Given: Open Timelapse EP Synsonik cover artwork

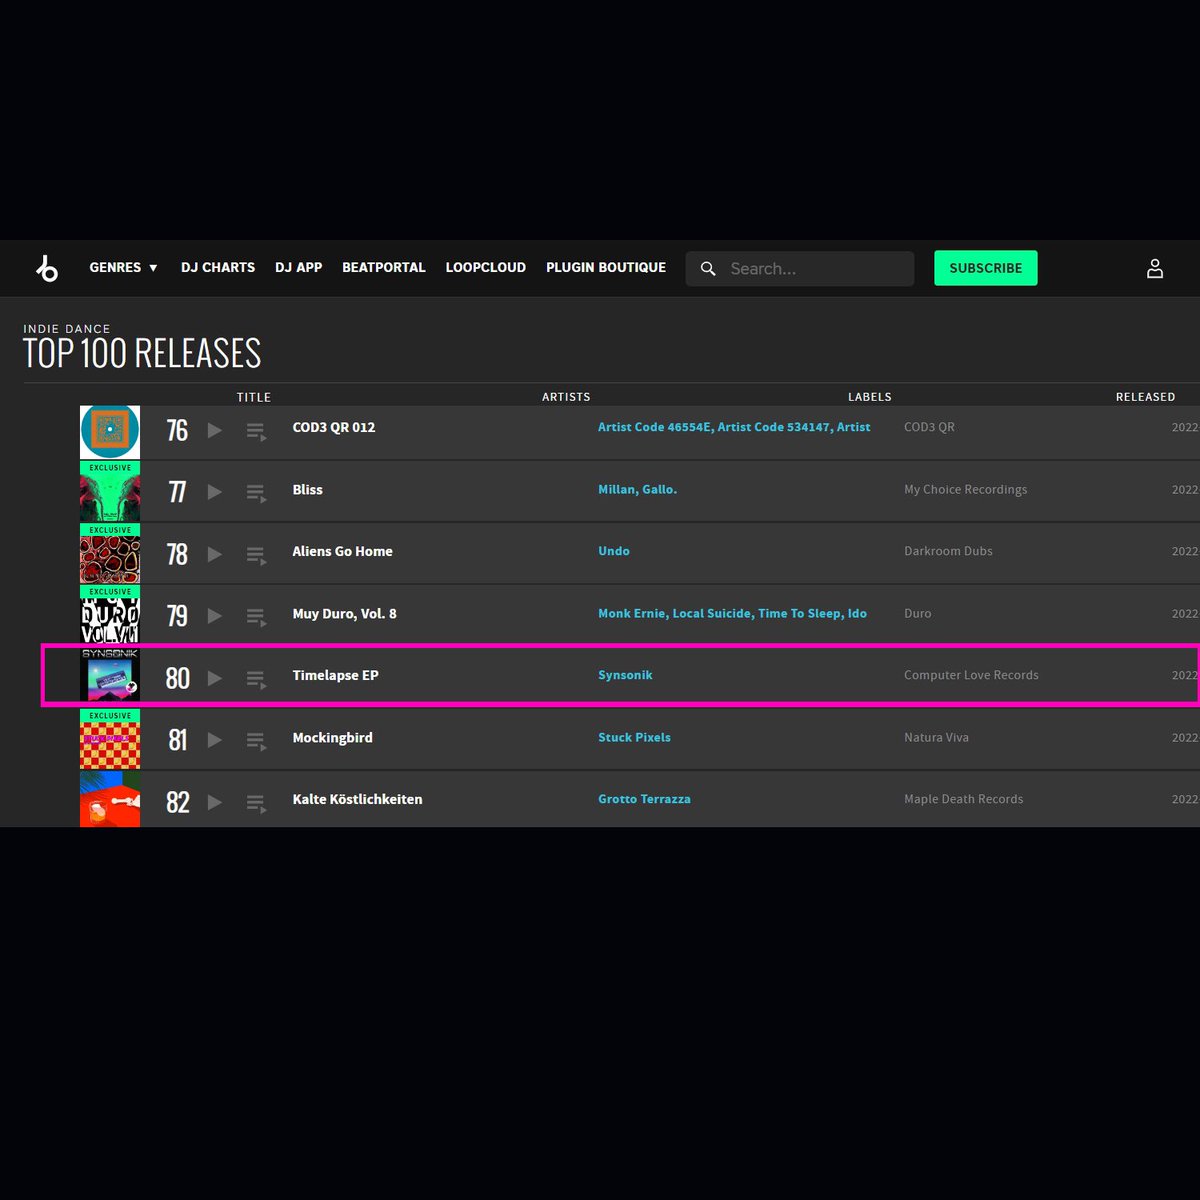Looking at the screenshot, I should 110,675.
